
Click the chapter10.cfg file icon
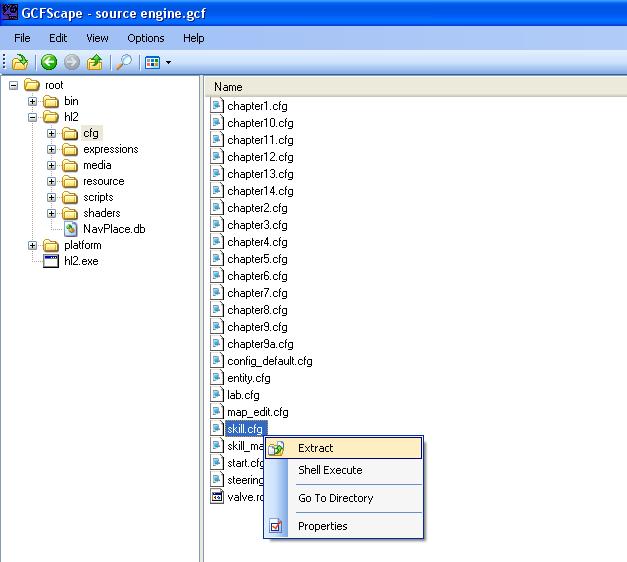[217, 123]
